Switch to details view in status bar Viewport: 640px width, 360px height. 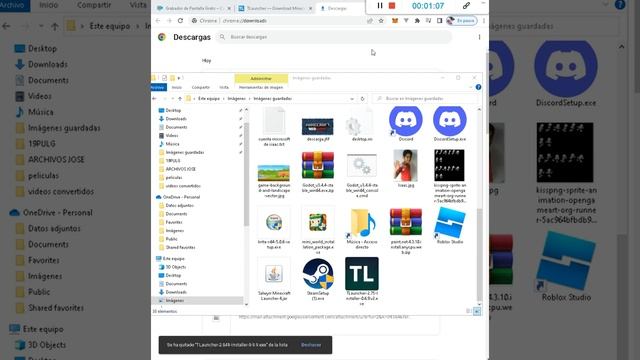tap(469, 311)
